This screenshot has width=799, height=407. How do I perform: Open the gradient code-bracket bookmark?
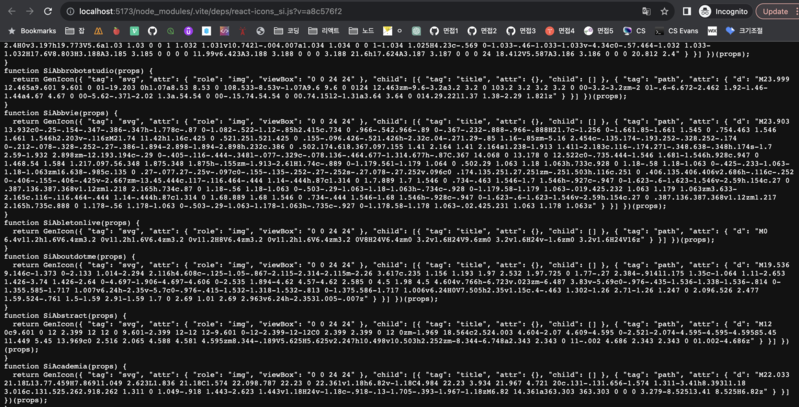[224, 31]
